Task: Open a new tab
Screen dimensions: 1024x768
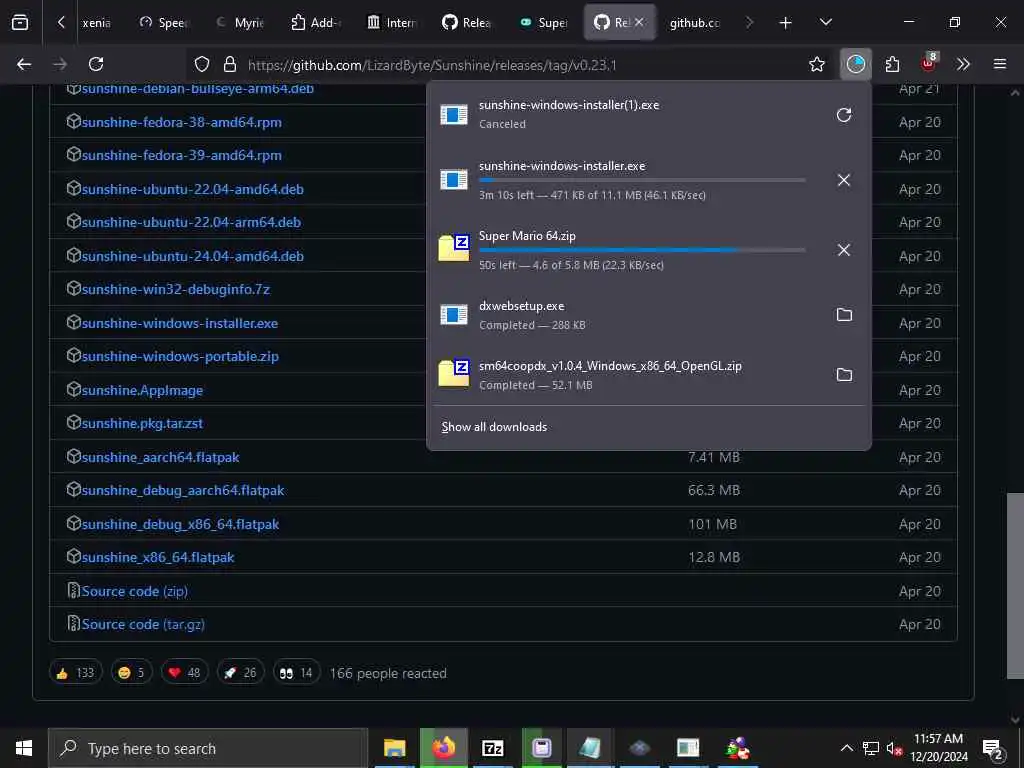Action: 786,23
